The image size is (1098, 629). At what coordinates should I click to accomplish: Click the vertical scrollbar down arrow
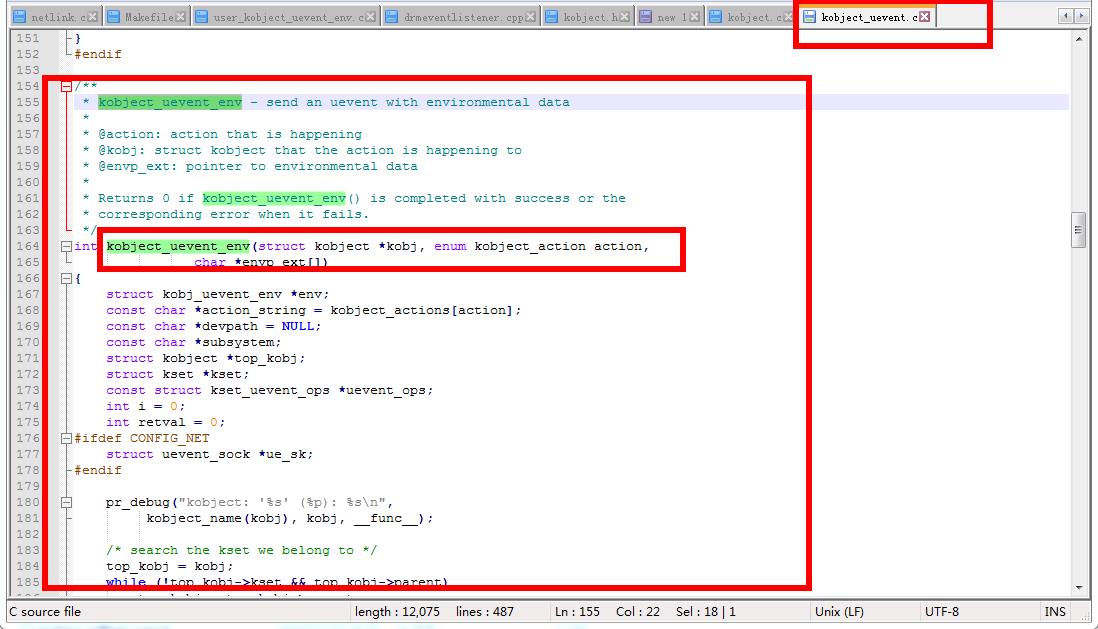pos(1081,587)
